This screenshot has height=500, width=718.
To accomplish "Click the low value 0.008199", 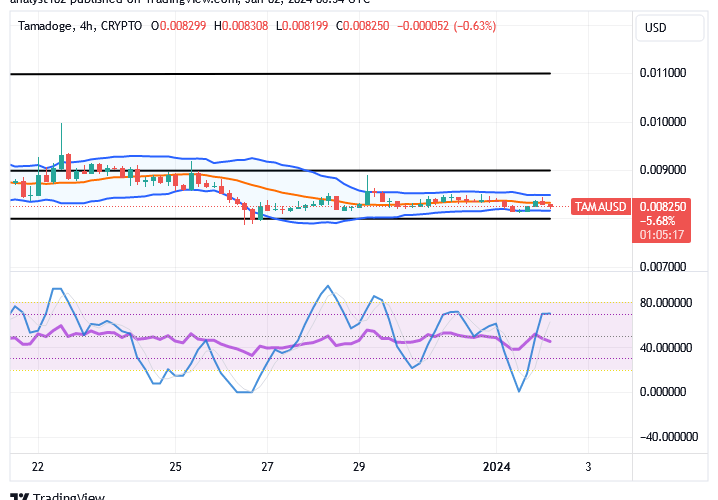I will click(x=305, y=26).
